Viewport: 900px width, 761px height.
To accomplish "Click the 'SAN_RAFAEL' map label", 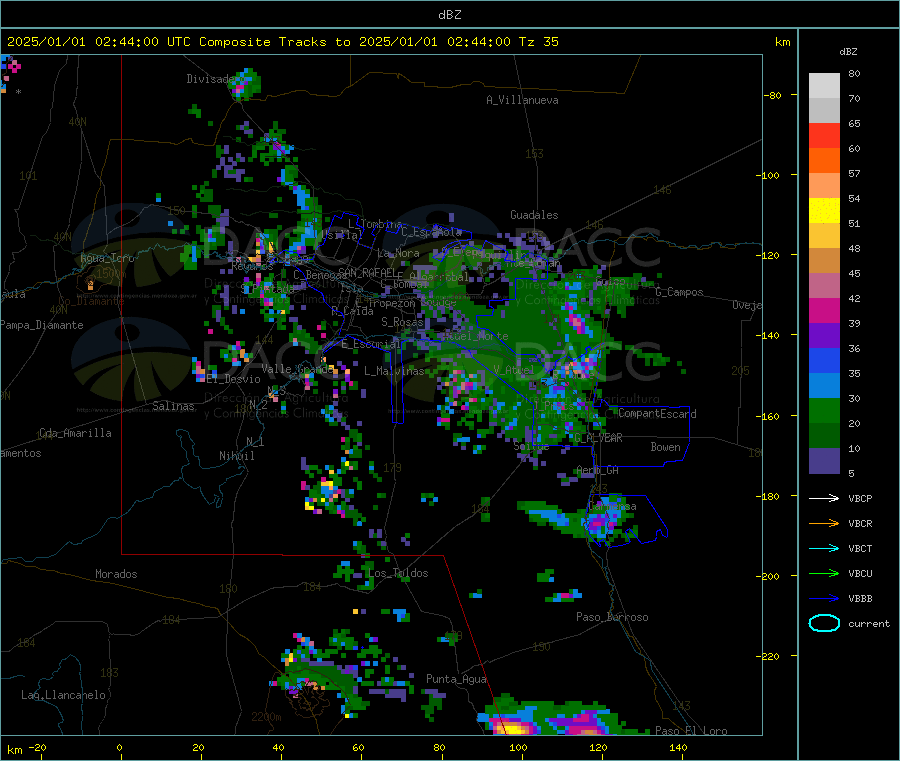I will [x=367, y=273].
